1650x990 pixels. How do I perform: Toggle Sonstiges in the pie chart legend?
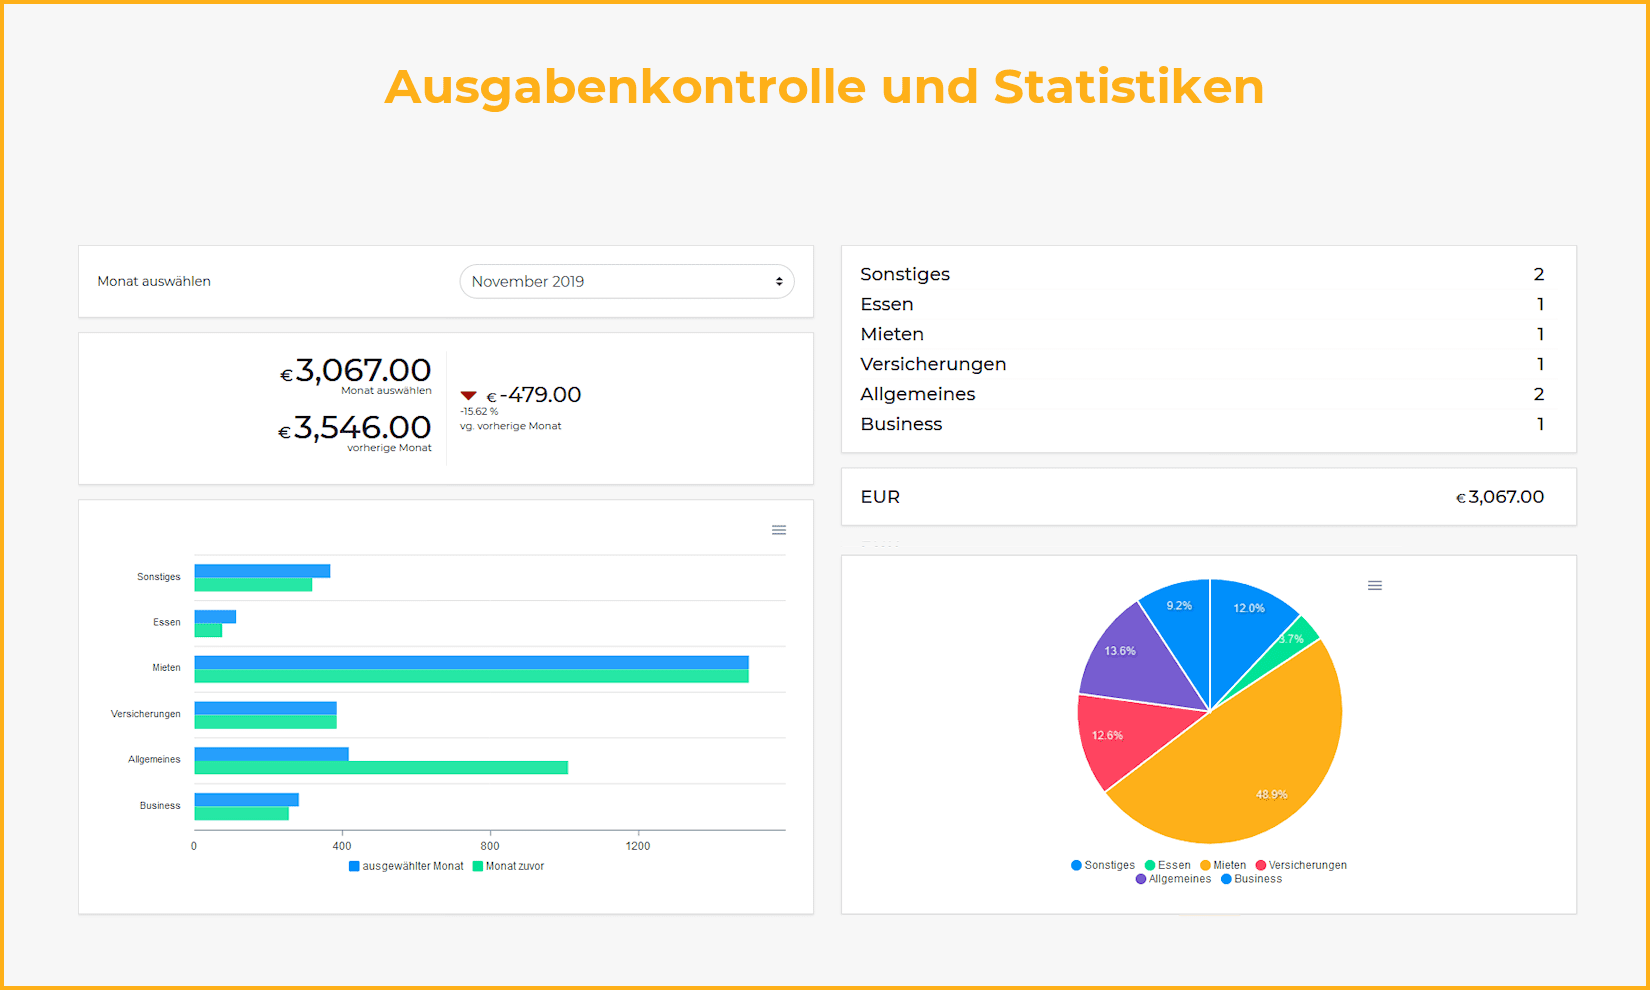point(1103,865)
